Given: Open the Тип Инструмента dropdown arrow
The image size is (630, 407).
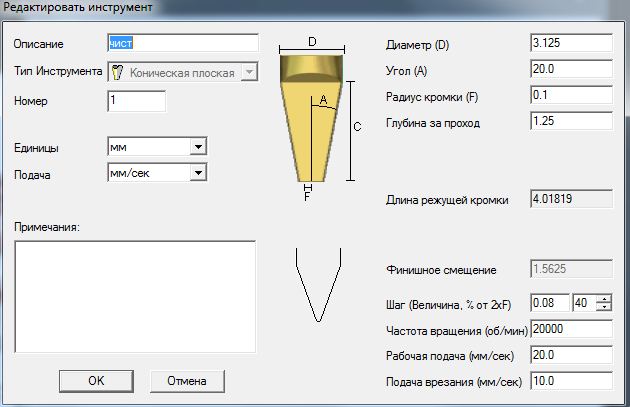Looking at the screenshot, I should 249,72.
